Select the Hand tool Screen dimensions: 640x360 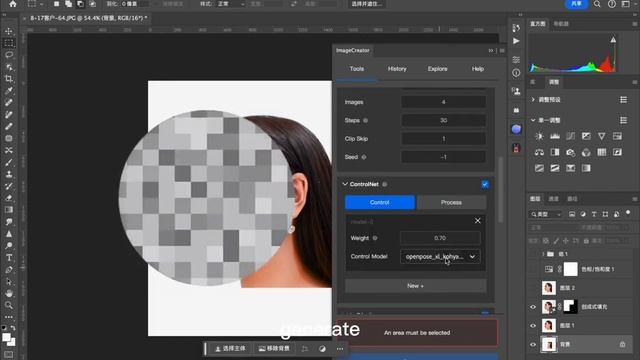[9, 293]
